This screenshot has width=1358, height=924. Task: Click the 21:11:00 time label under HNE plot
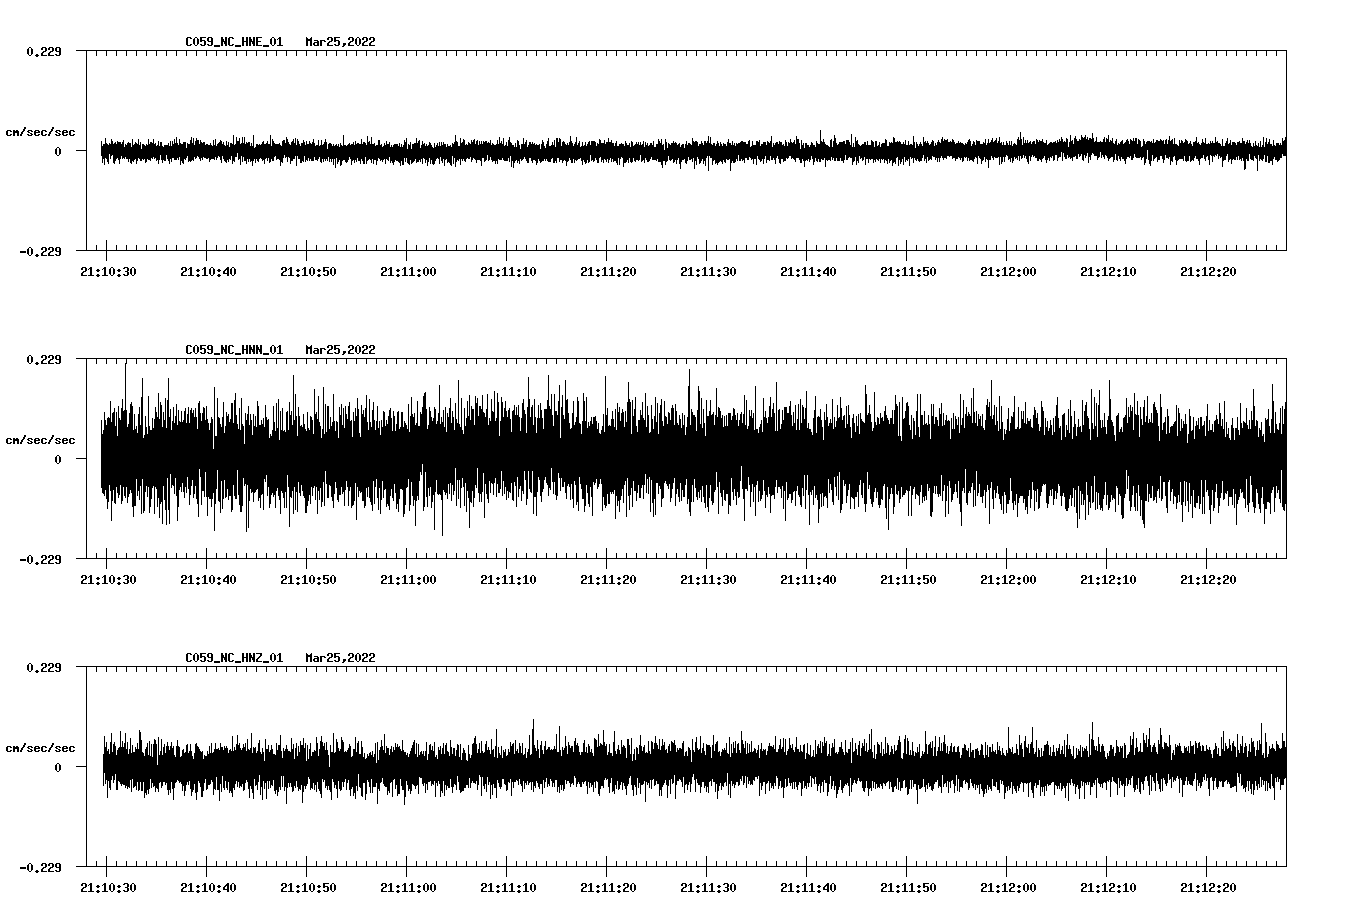tap(408, 272)
